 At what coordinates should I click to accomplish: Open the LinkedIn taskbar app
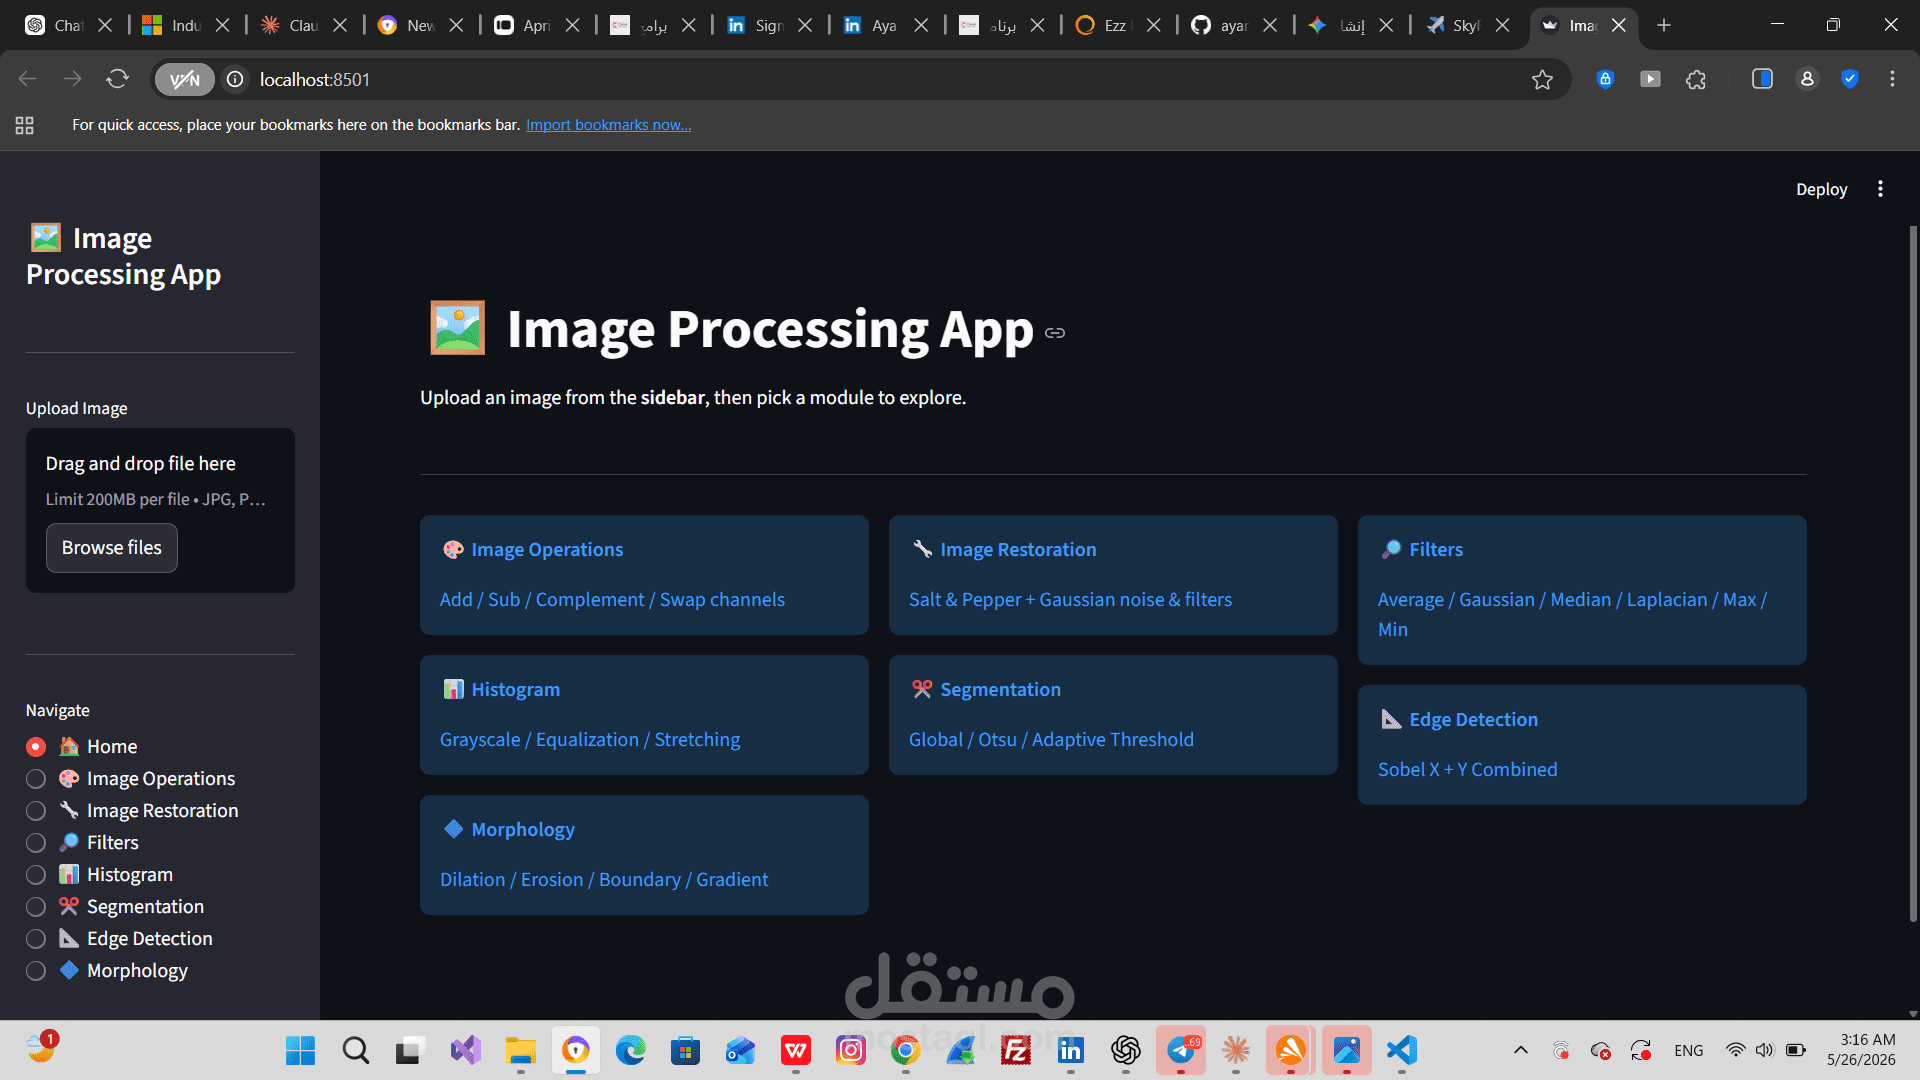click(x=1070, y=1050)
